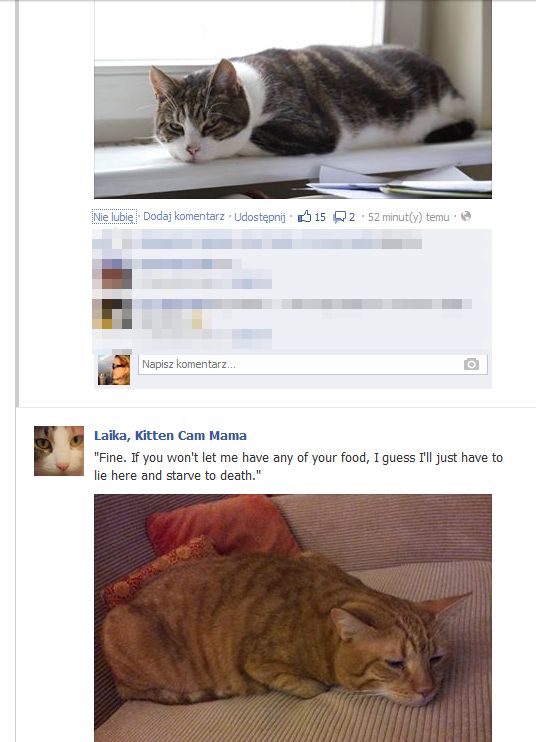Click blurred action link under second comment
The height and width of the screenshot is (742, 536).
[252, 335]
